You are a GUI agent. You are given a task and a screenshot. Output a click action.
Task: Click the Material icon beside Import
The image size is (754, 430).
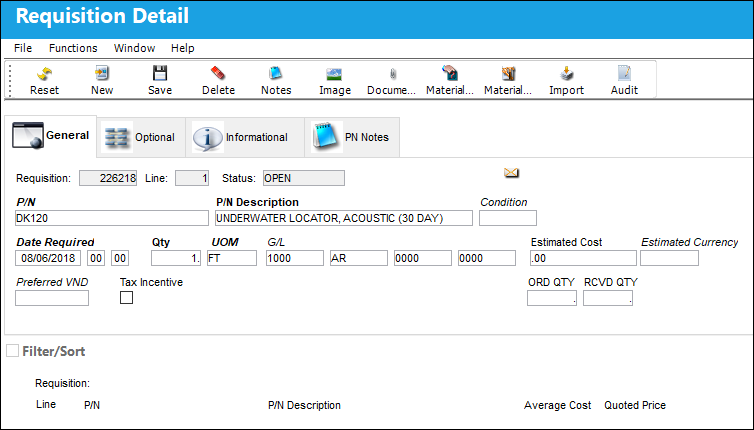pos(508,74)
